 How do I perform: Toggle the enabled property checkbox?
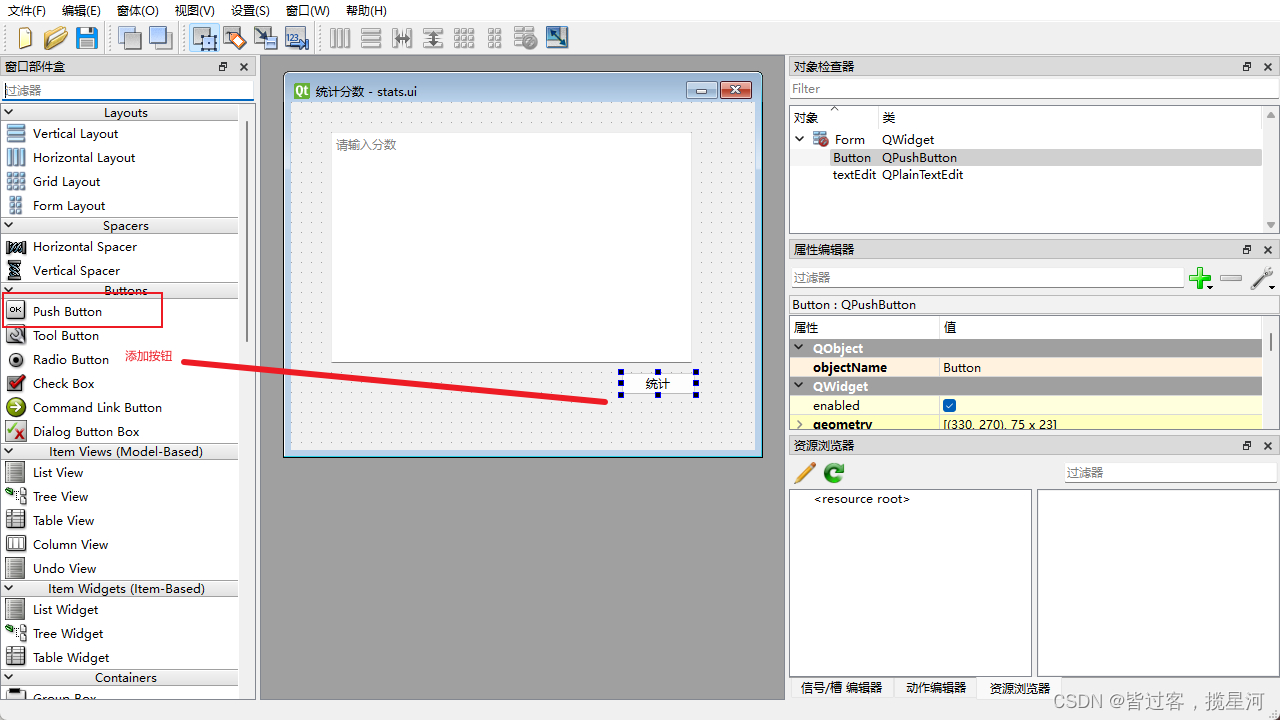[950, 406]
